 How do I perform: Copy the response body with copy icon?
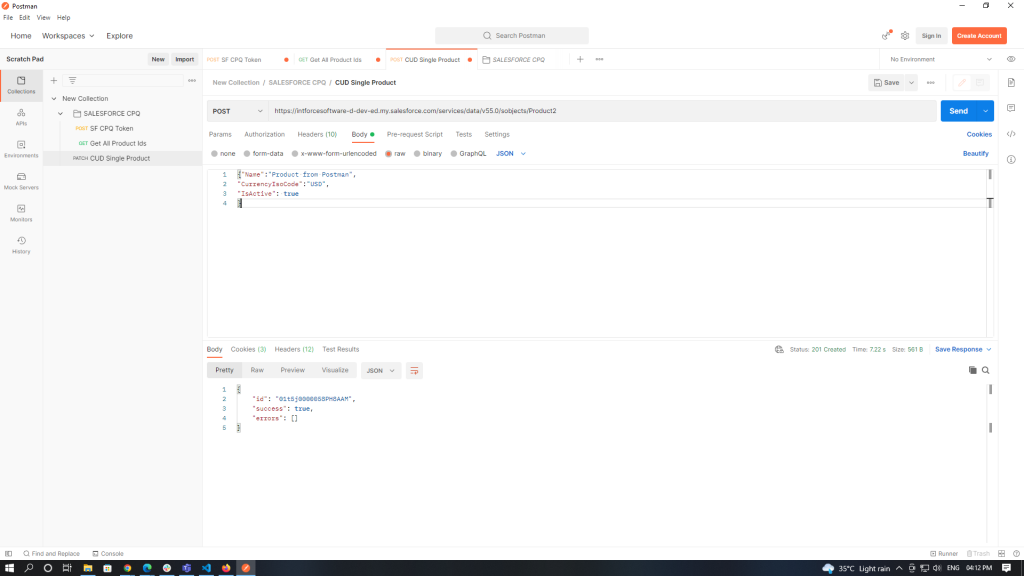(972, 370)
